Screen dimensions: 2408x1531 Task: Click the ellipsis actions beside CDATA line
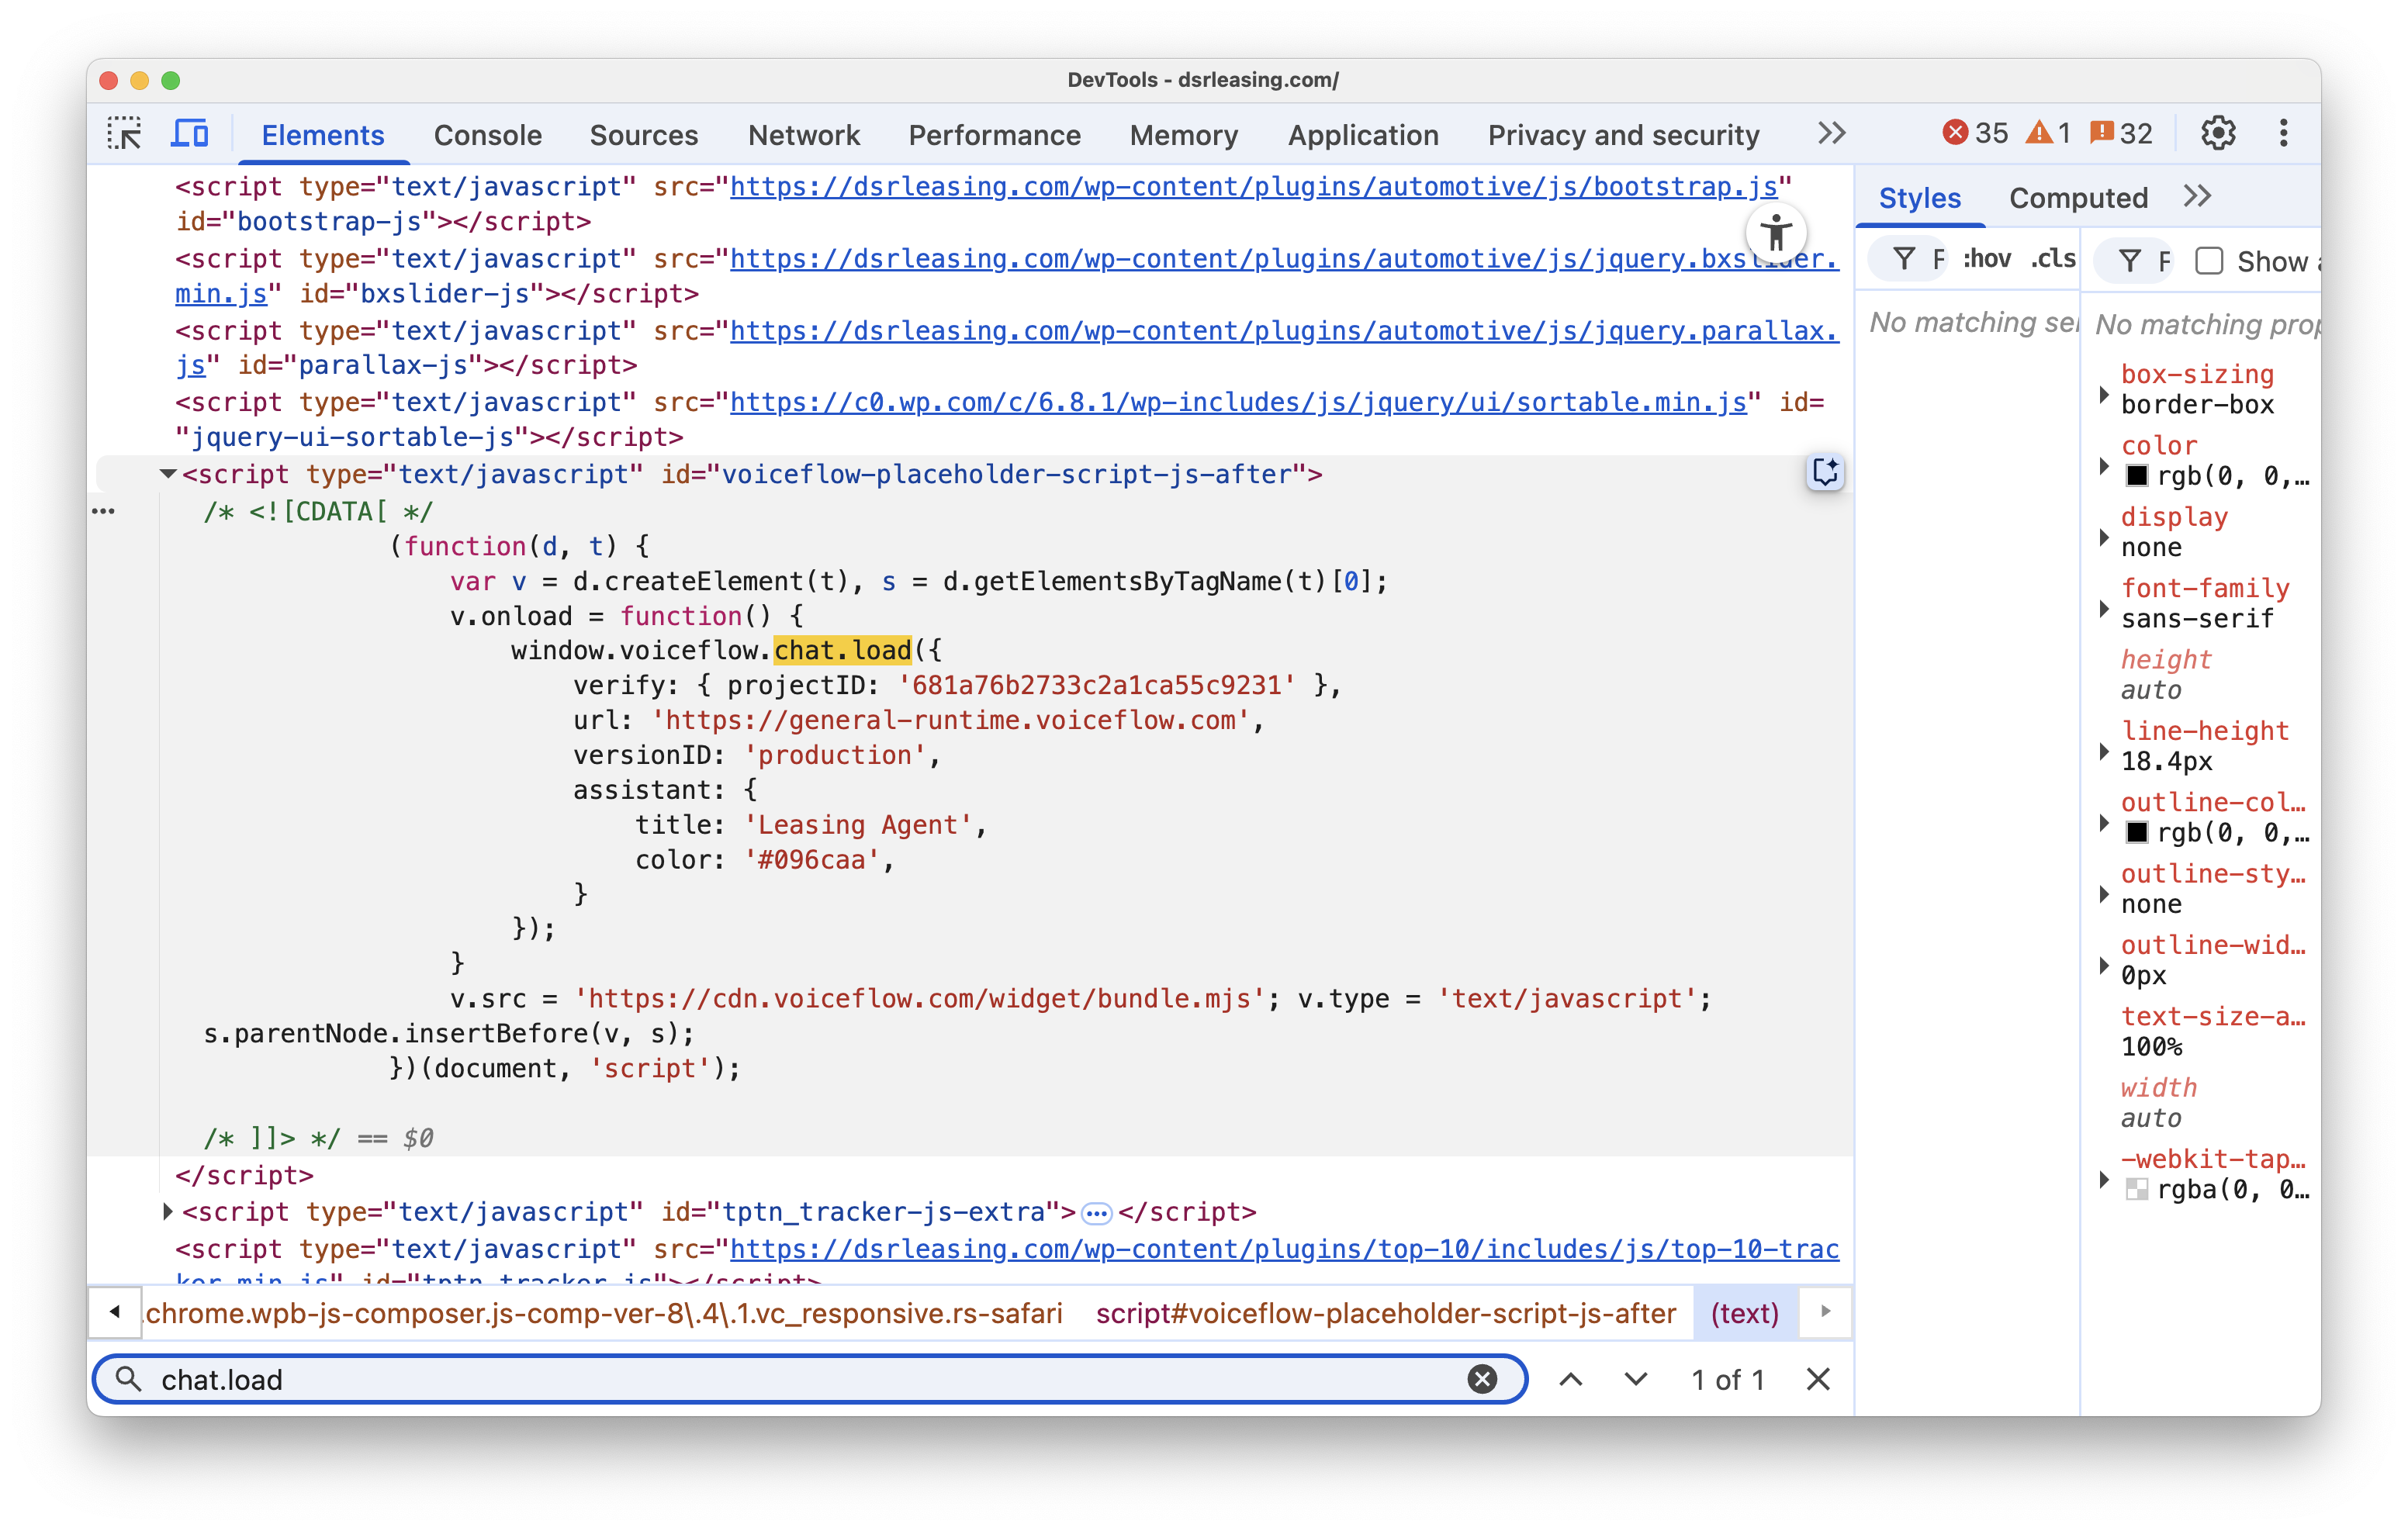tap(103, 511)
